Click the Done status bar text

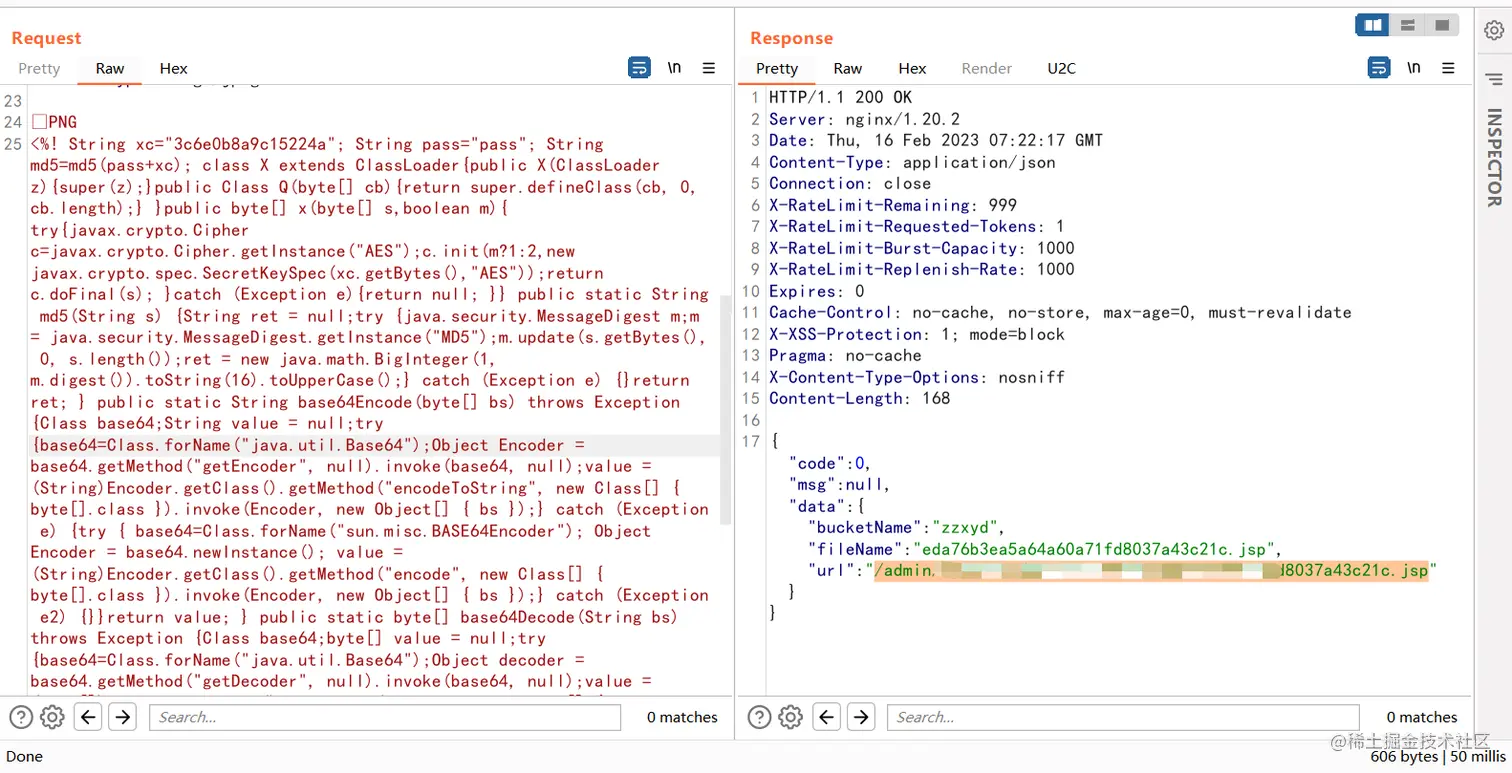24,756
